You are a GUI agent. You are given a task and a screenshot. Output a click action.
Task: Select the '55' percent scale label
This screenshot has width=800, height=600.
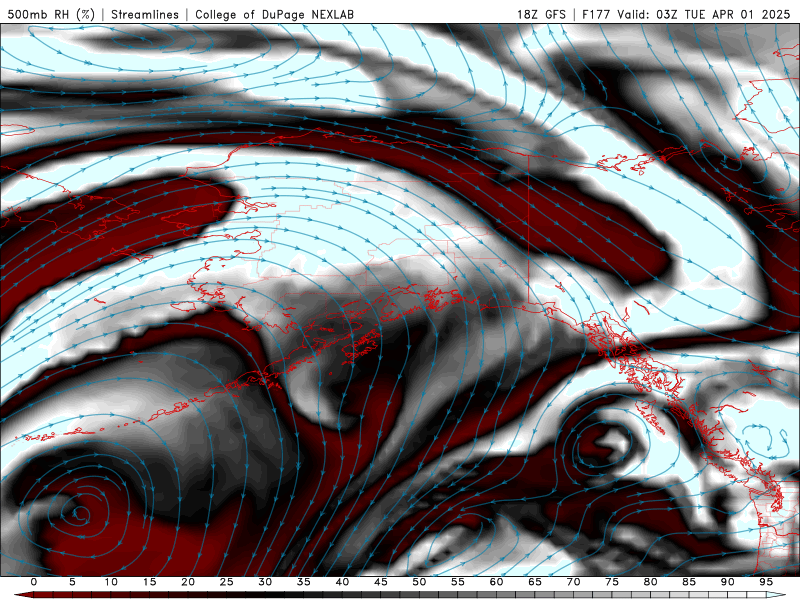458,582
